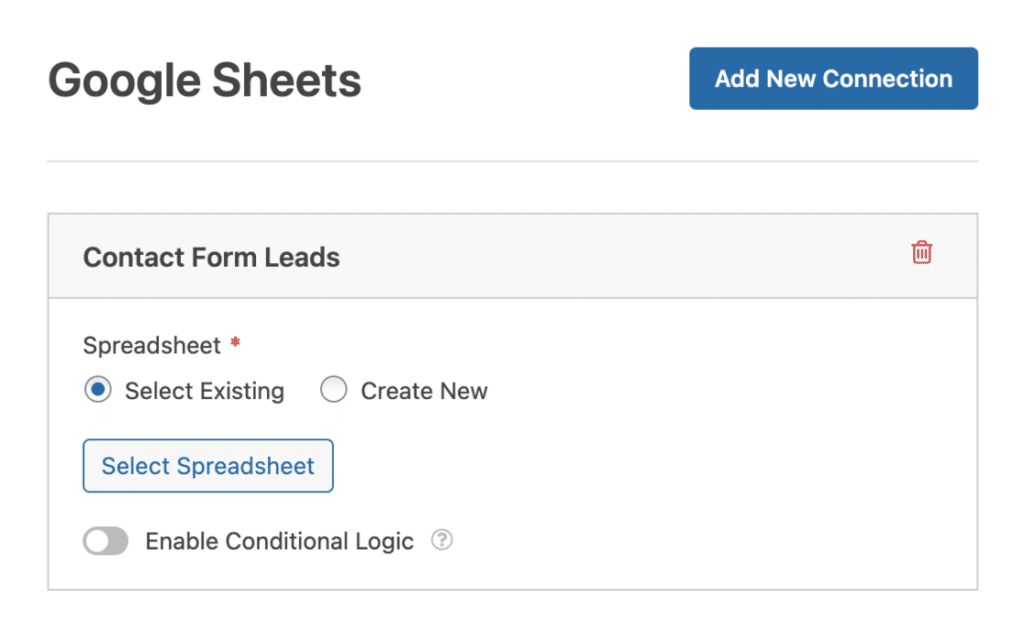Viewport: 1024px width, 643px height.
Task: Click the white knob of the Conditional Logic switch
Action: tap(97, 542)
